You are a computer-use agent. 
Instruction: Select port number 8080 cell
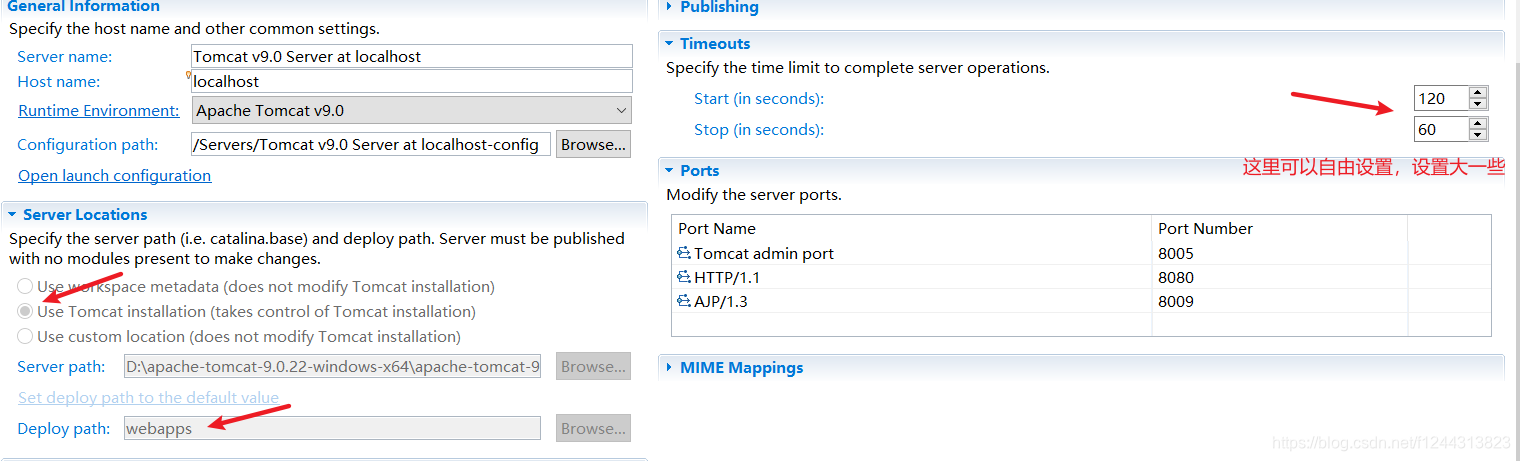[x=1279, y=277]
